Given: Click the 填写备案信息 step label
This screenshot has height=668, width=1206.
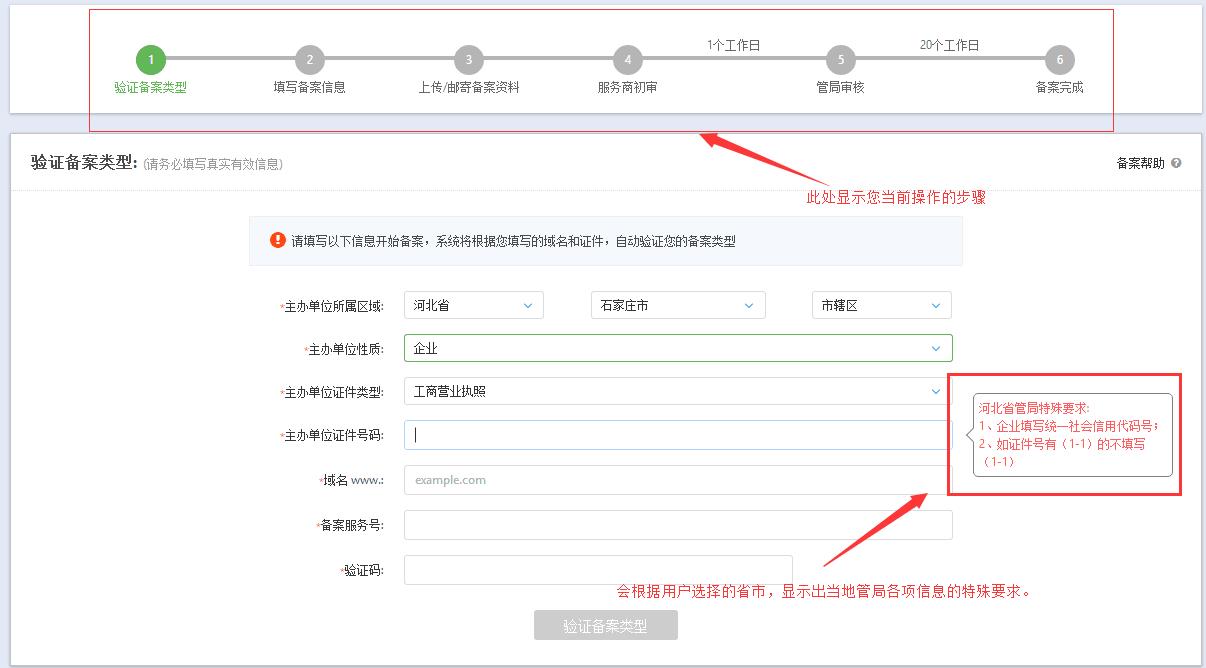Looking at the screenshot, I should 309,87.
